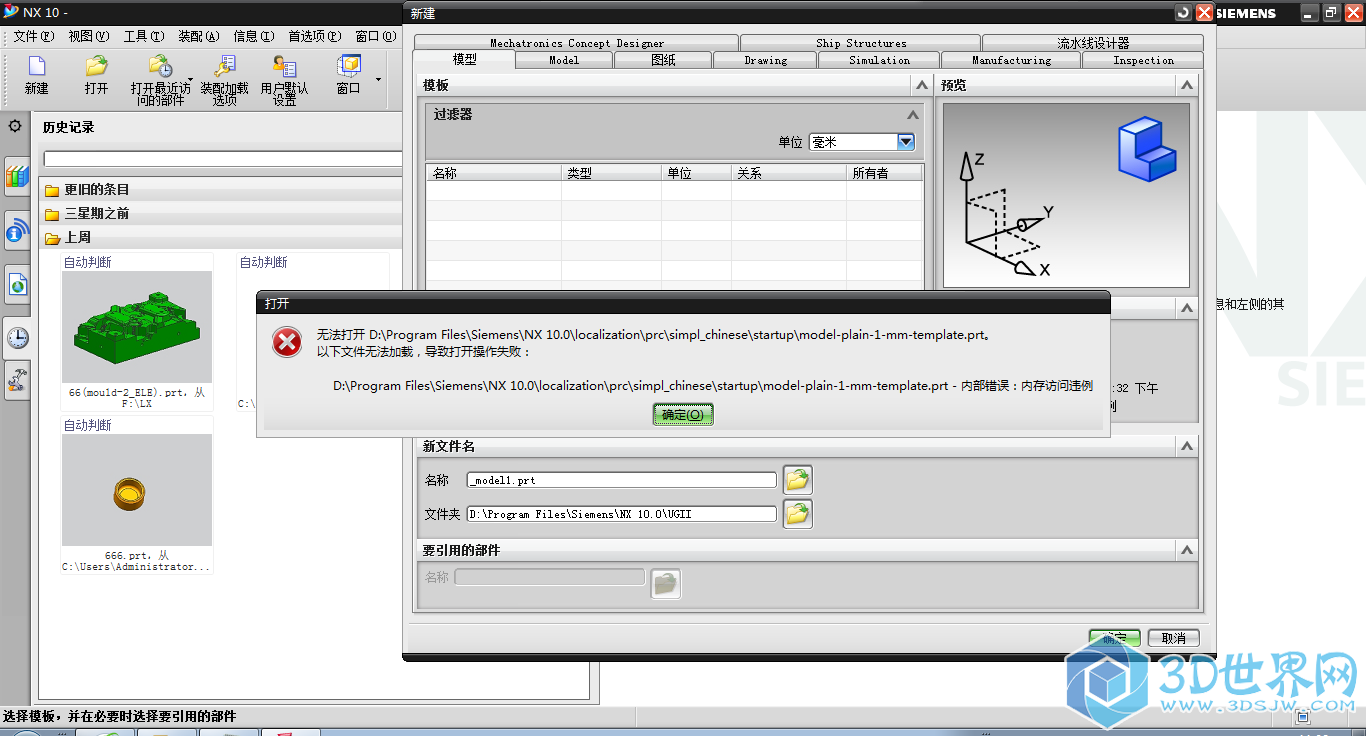This screenshot has width=1366, height=736.
Task: Select the 模型 tab
Action: point(464,59)
